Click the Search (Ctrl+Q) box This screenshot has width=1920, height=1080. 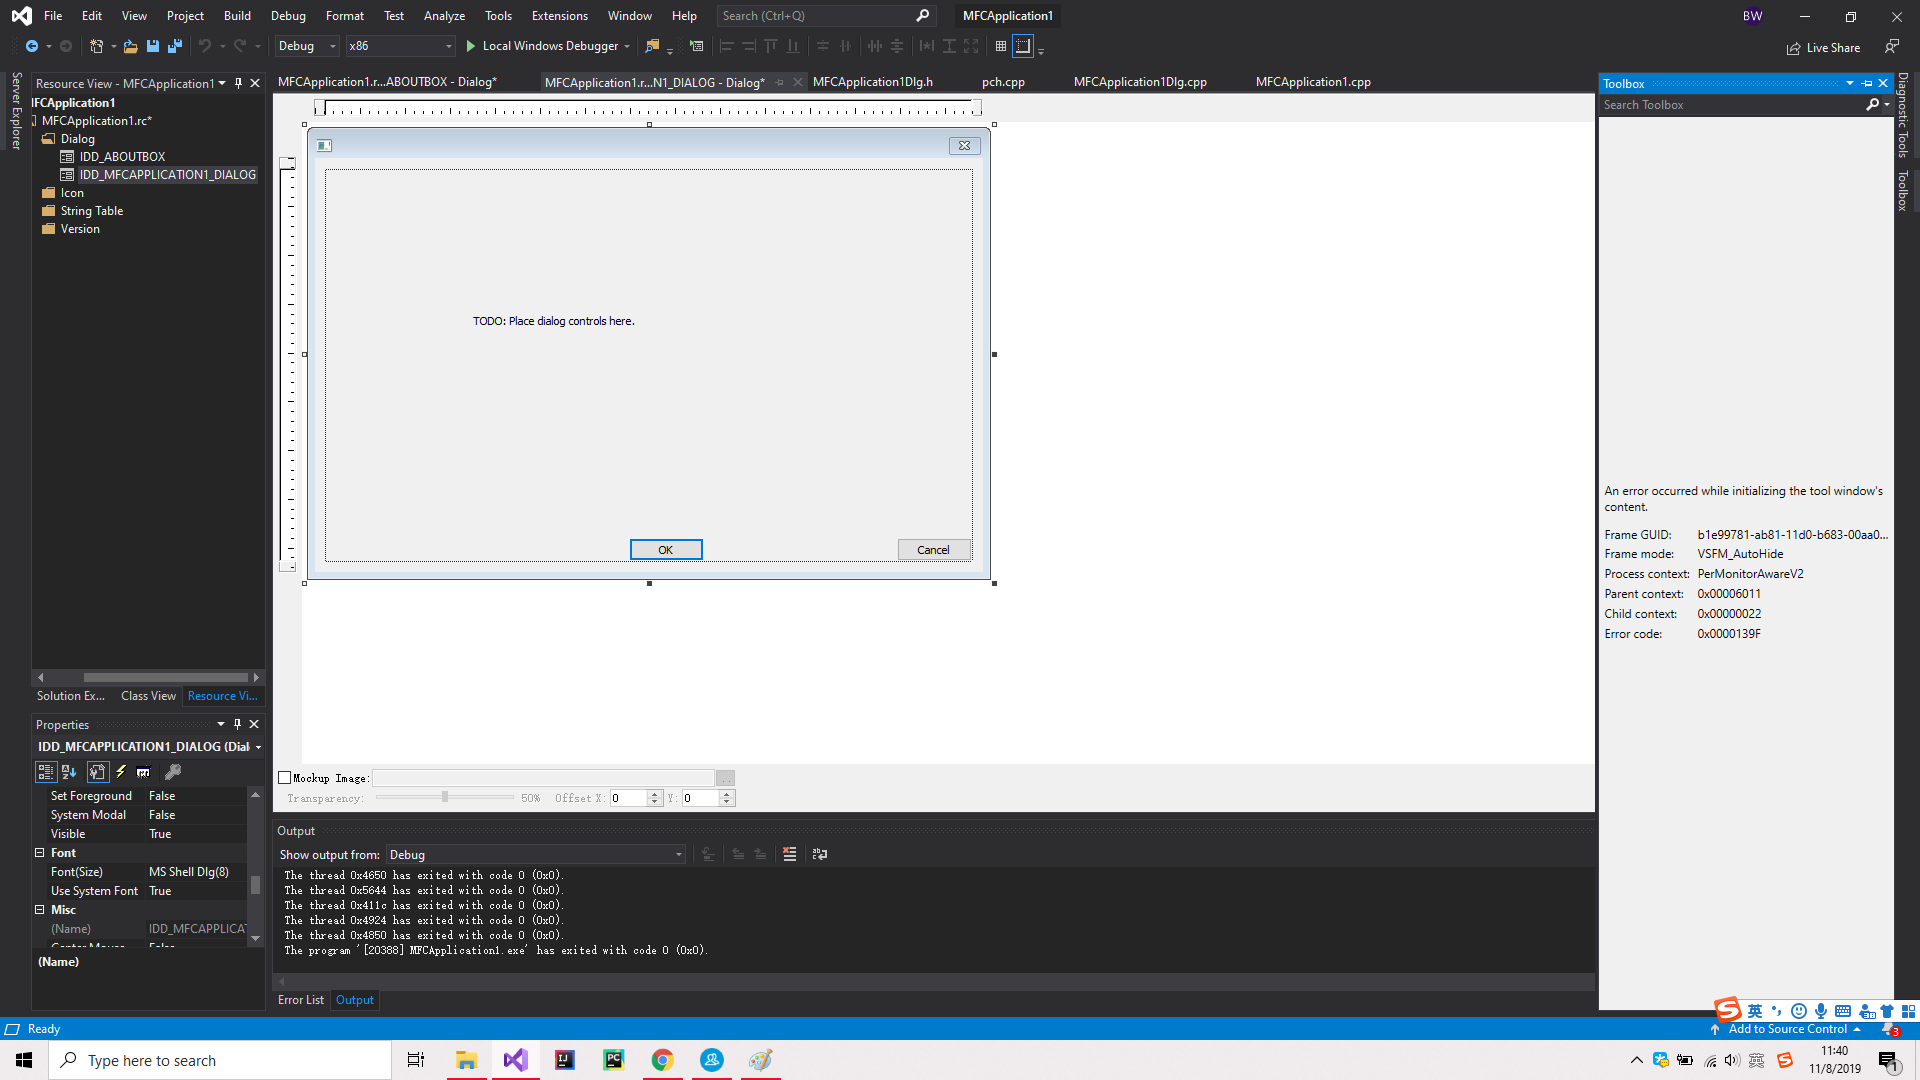(x=826, y=16)
